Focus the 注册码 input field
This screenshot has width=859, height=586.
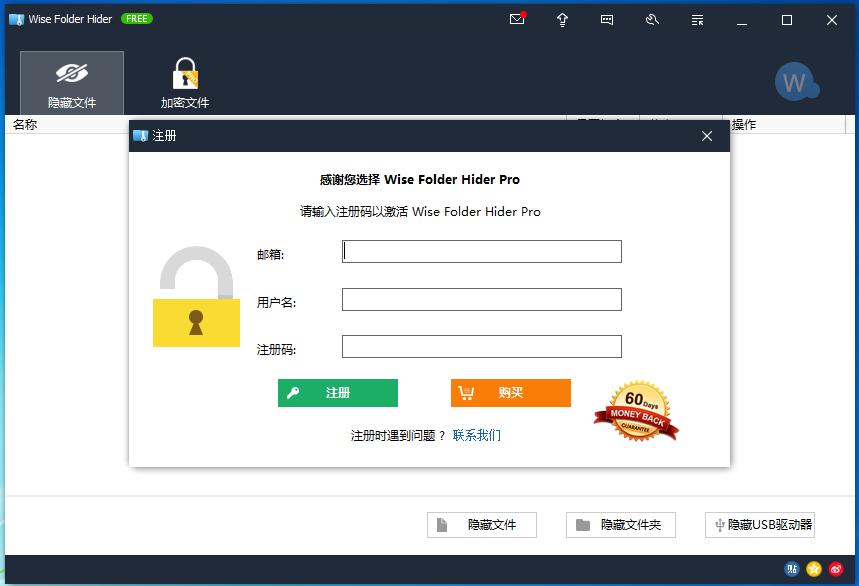482,347
